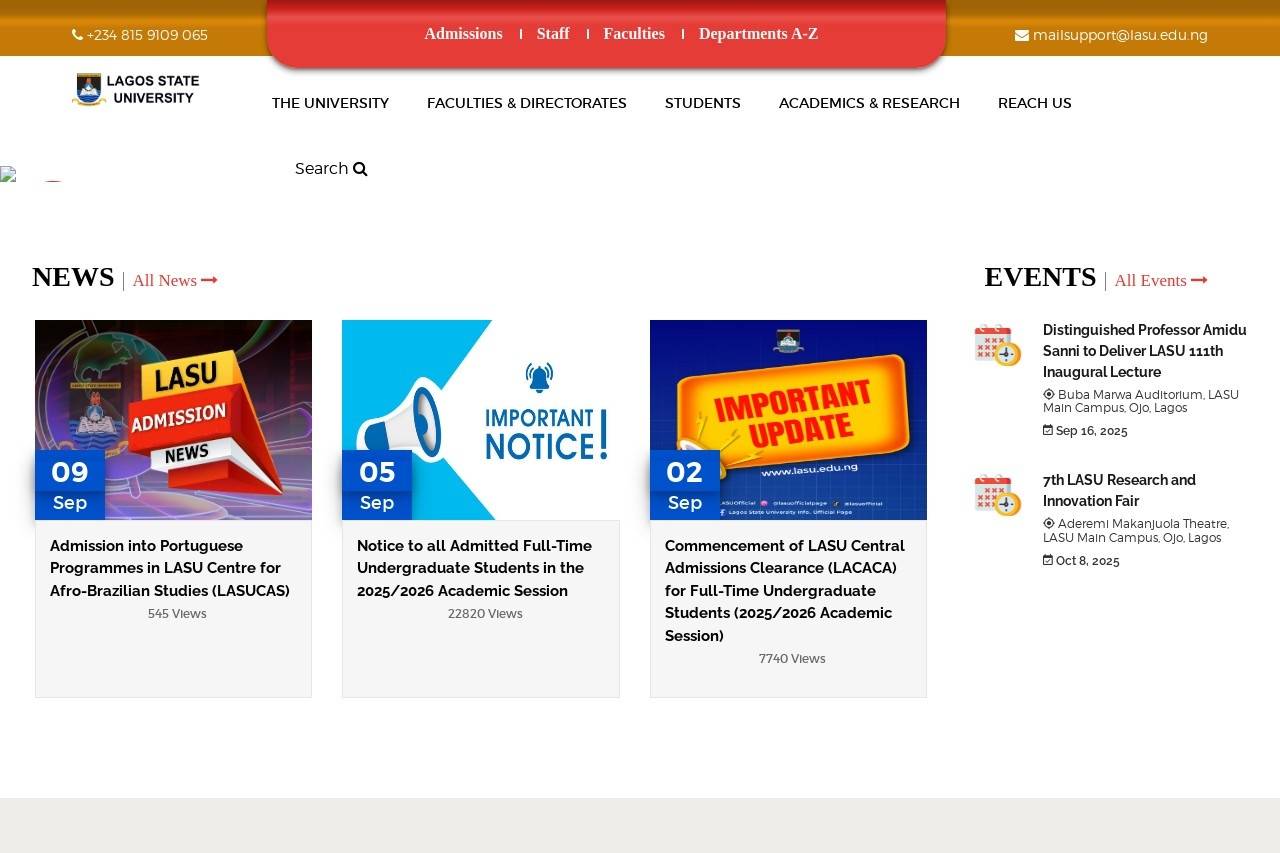Click the email mailsupport@lasu.edu.ng

tap(1120, 35)
